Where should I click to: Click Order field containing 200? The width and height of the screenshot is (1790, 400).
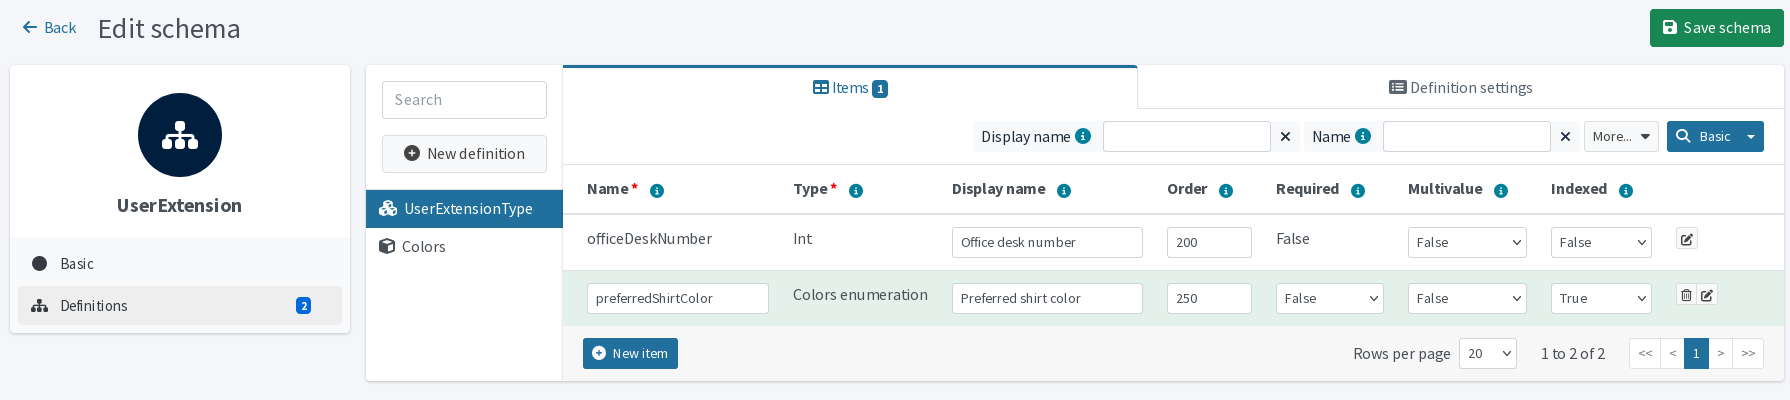1209,242
